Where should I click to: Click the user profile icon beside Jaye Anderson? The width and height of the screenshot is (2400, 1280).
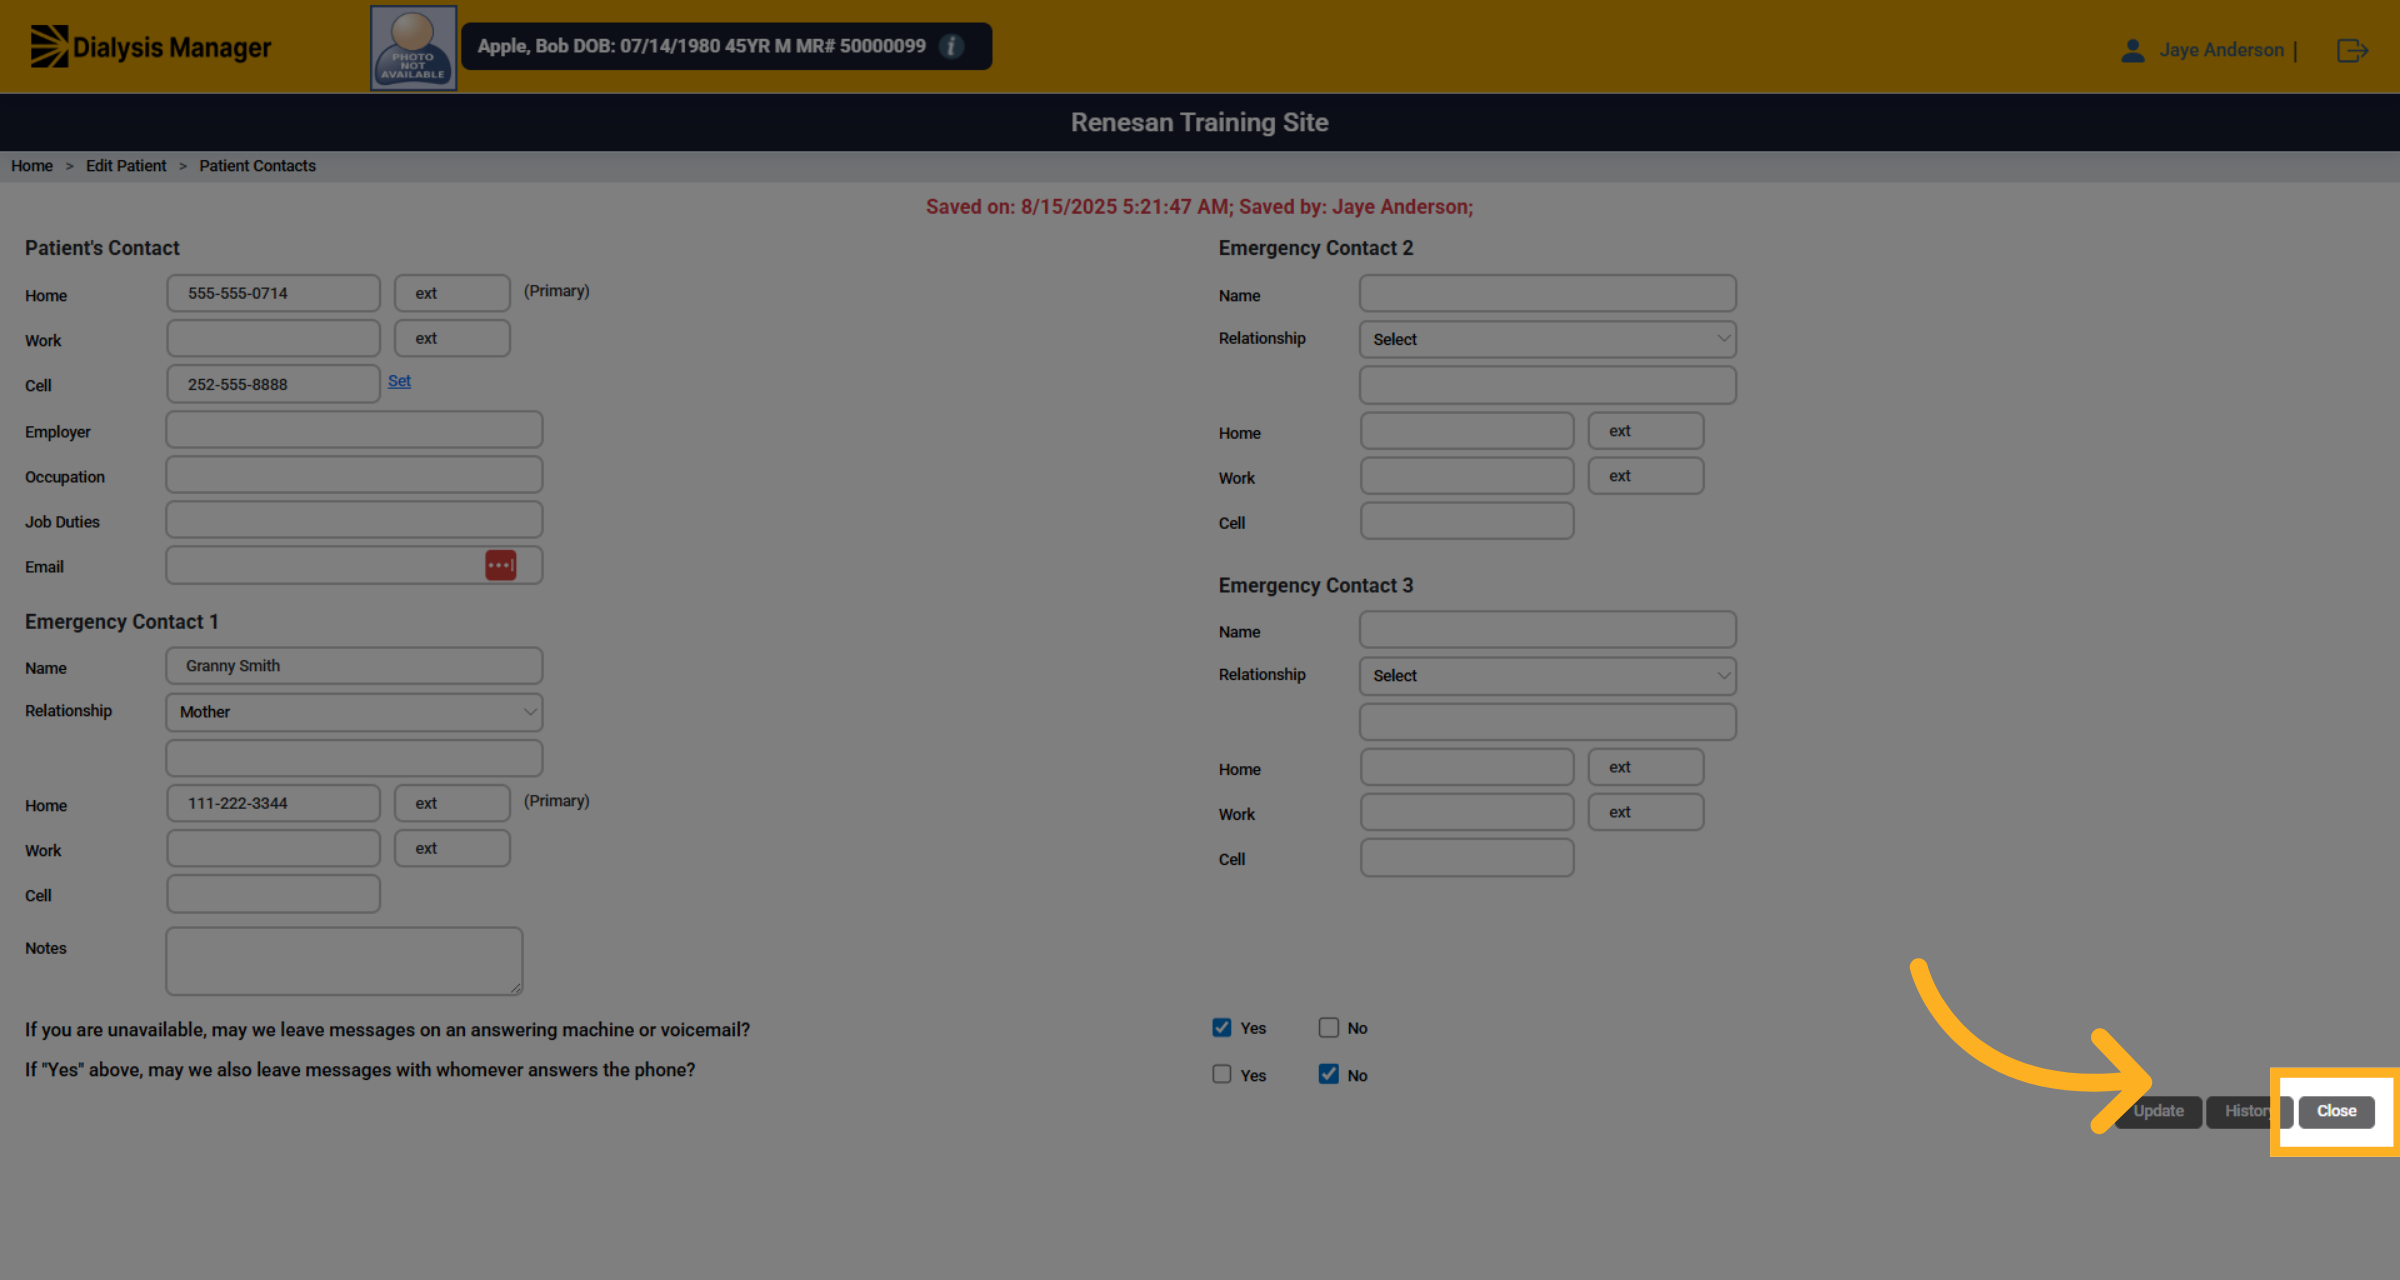point(2132,50)
